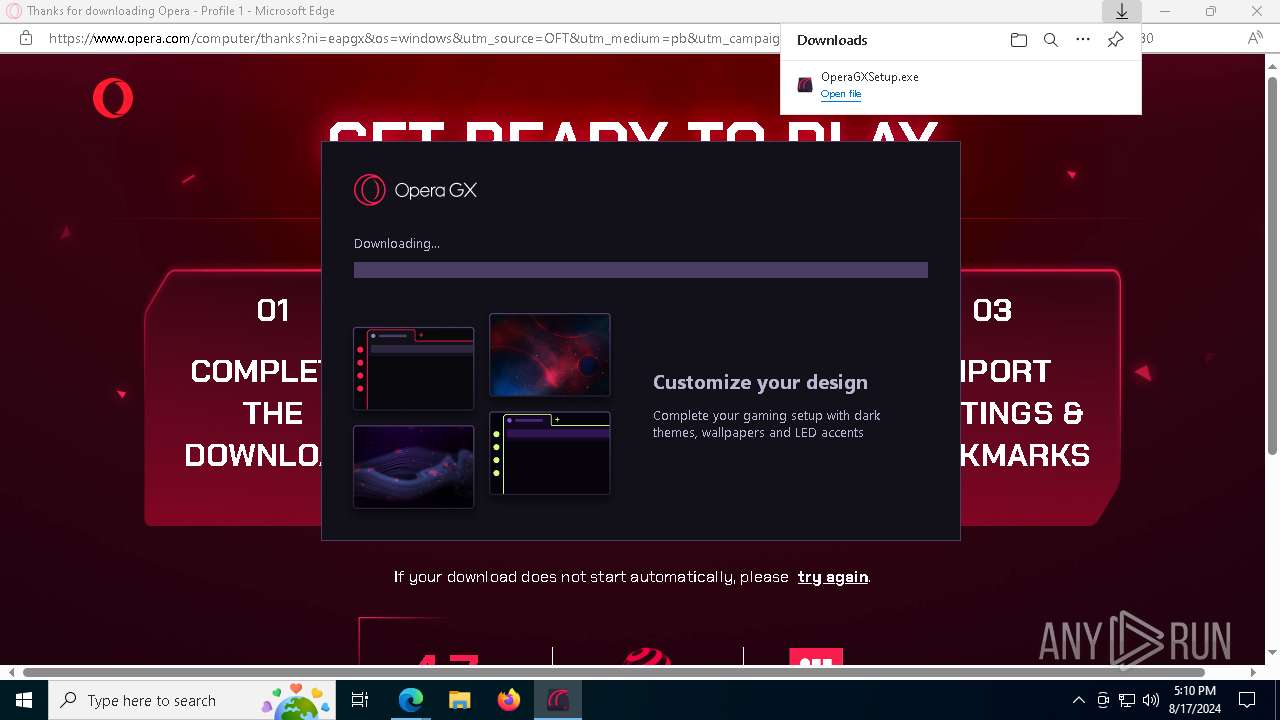Click the Read aloud icon in address bar
This screenshot has height=720, width=1280.
click(x=1255, y=39)
